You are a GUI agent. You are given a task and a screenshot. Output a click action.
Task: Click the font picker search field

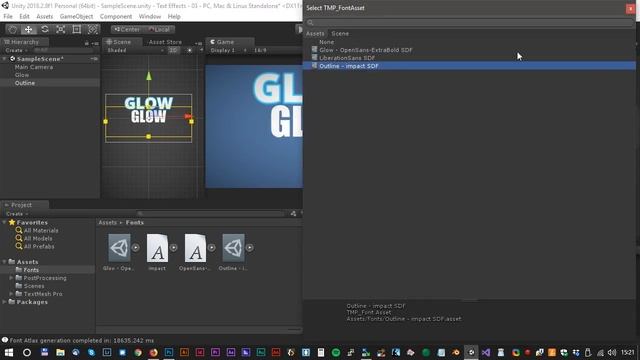[x=469, y=22]
